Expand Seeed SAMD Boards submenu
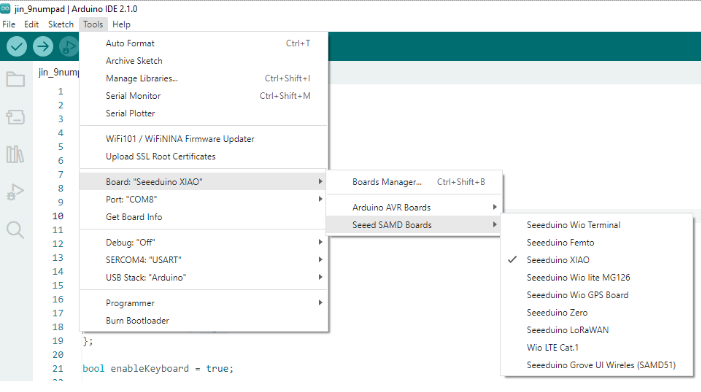Screen dimensions: 701x392 (414, 225)
